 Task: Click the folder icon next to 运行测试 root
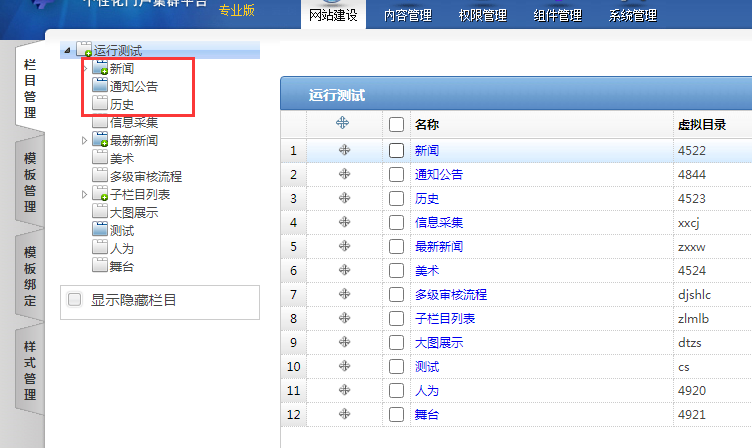tap(84, 50)
